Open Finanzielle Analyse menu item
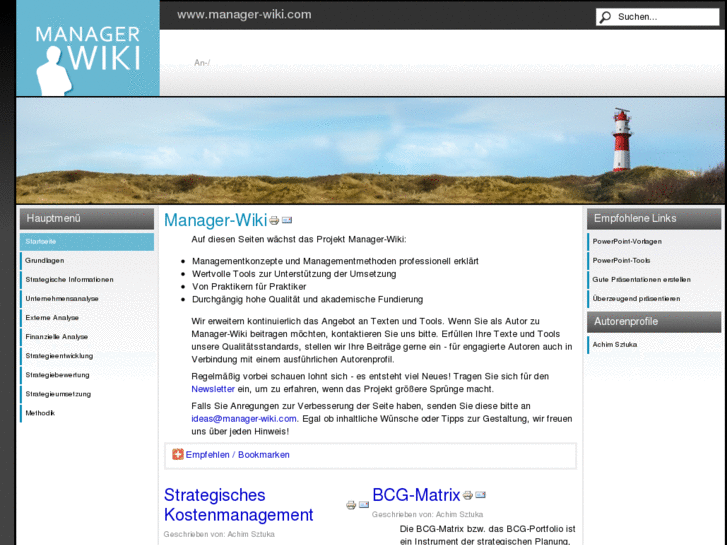Viewport: 727px width, 545px height. (87, 337)
